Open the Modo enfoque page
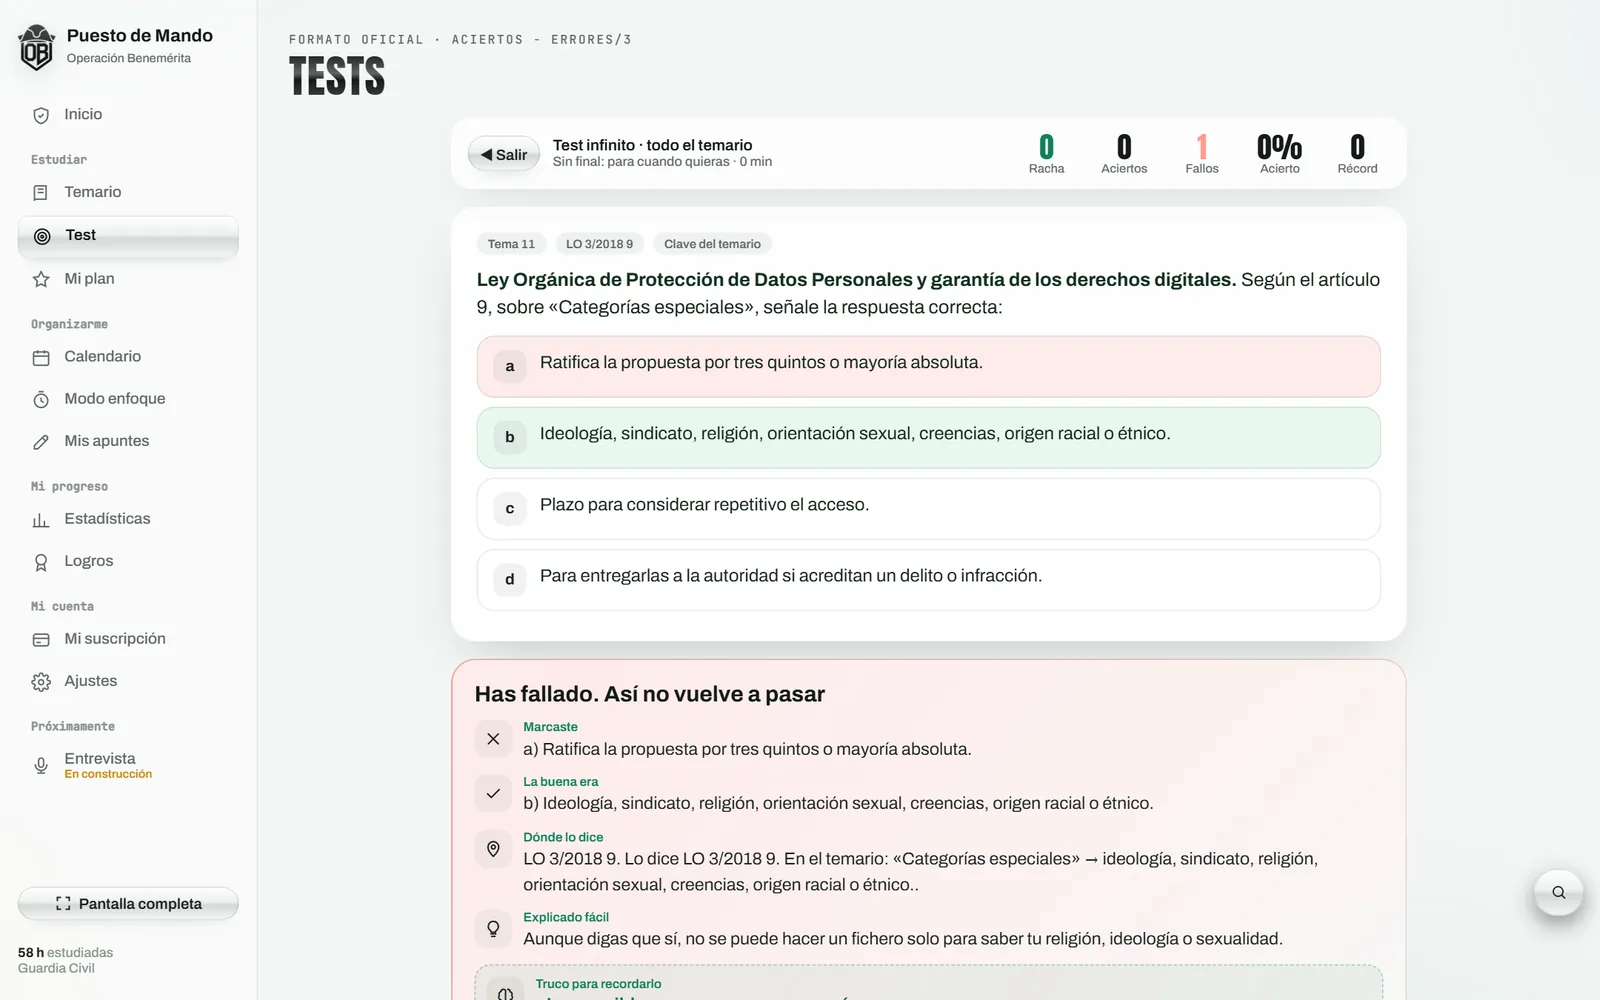 click(128, 399)
